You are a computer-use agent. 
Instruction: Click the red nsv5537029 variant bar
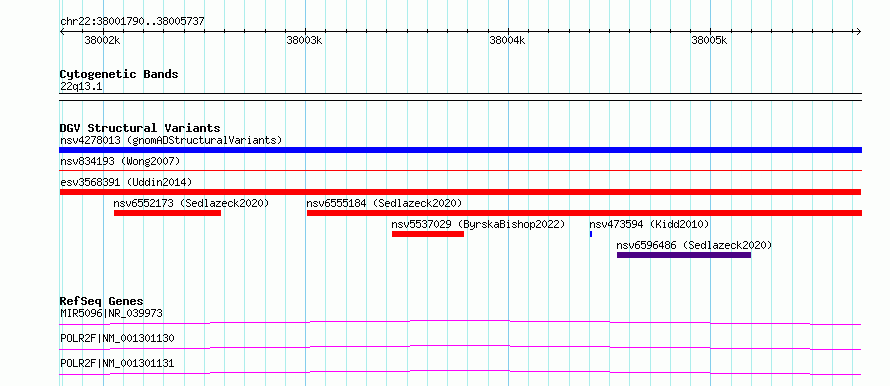tap(428, 234)
